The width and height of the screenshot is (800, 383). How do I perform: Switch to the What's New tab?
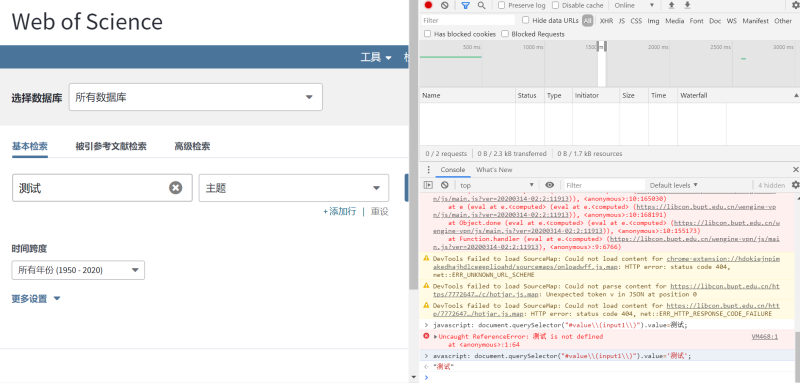point(494,169)
